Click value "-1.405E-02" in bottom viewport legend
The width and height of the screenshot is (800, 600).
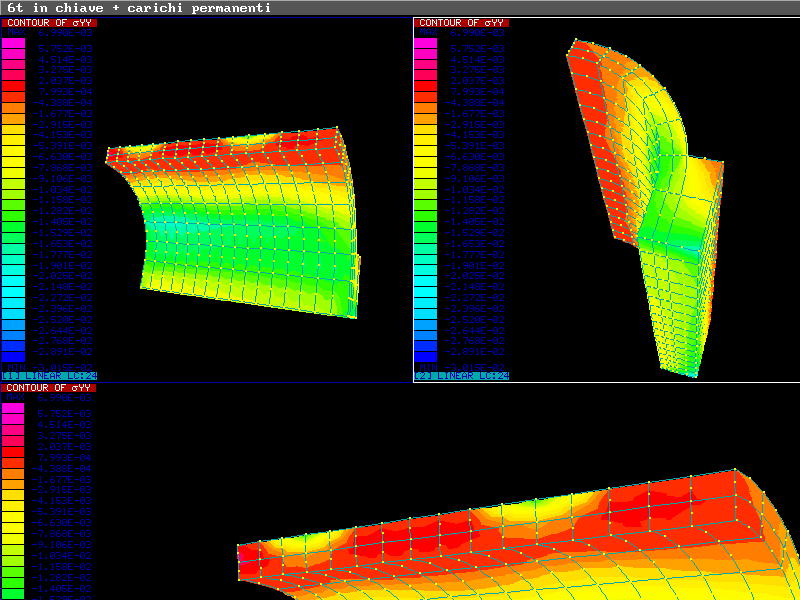(x=62, y=588)
